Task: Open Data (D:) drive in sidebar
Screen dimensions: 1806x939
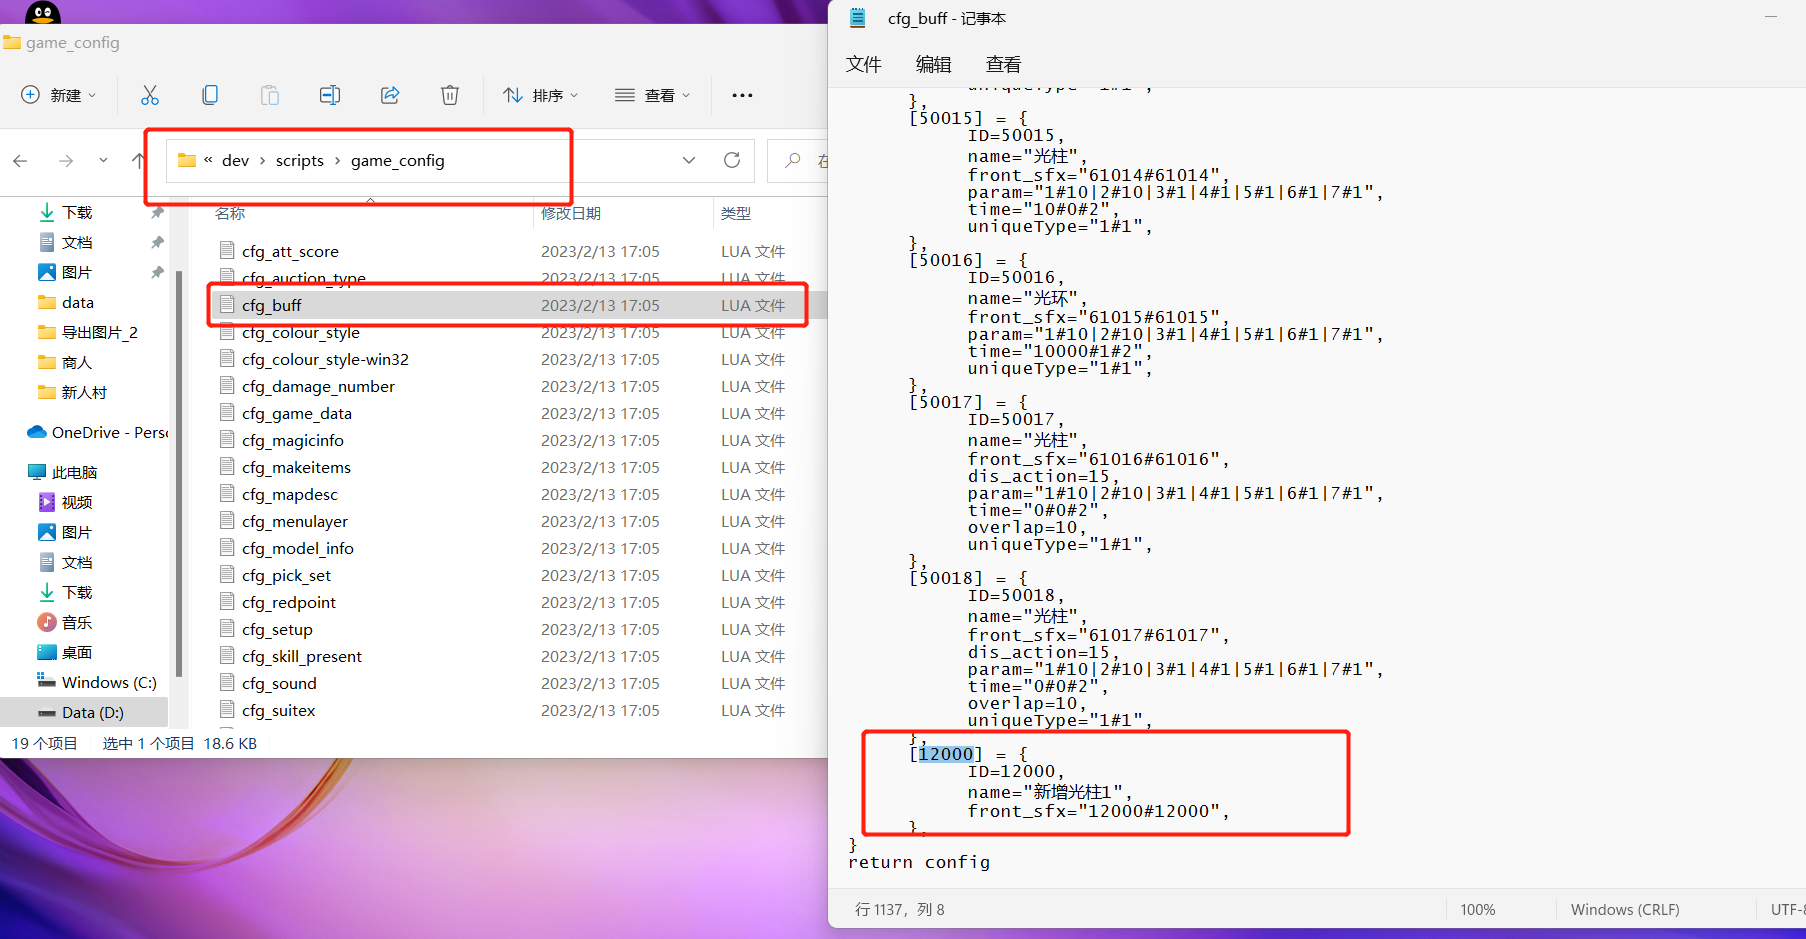Action: point(93,712)
